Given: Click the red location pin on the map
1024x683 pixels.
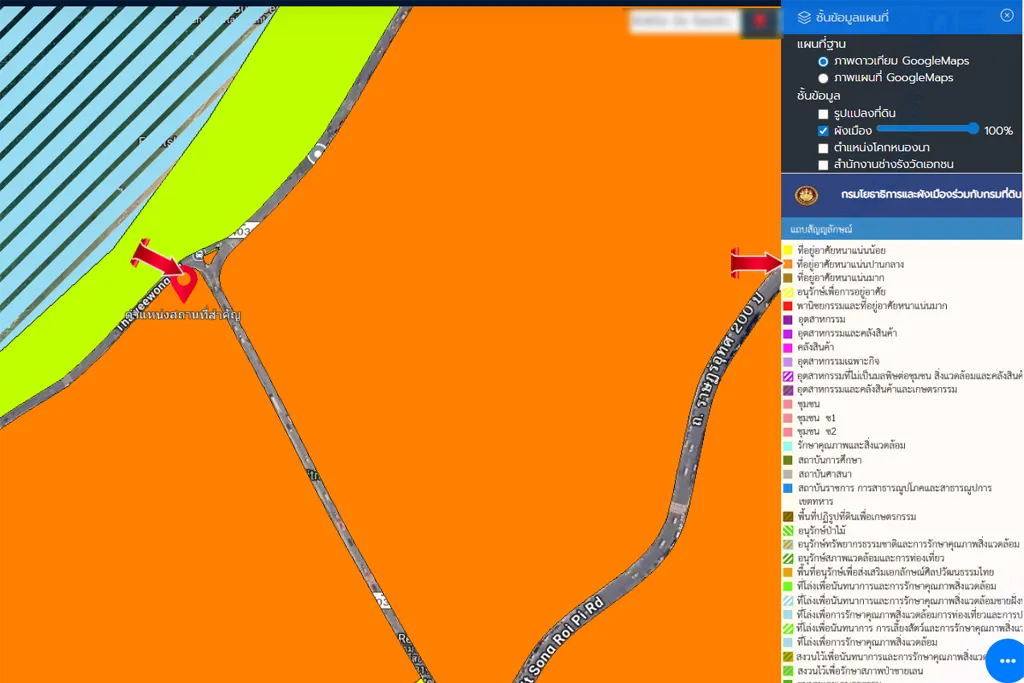Looking at the screenshot, I should tap(184, 285).
